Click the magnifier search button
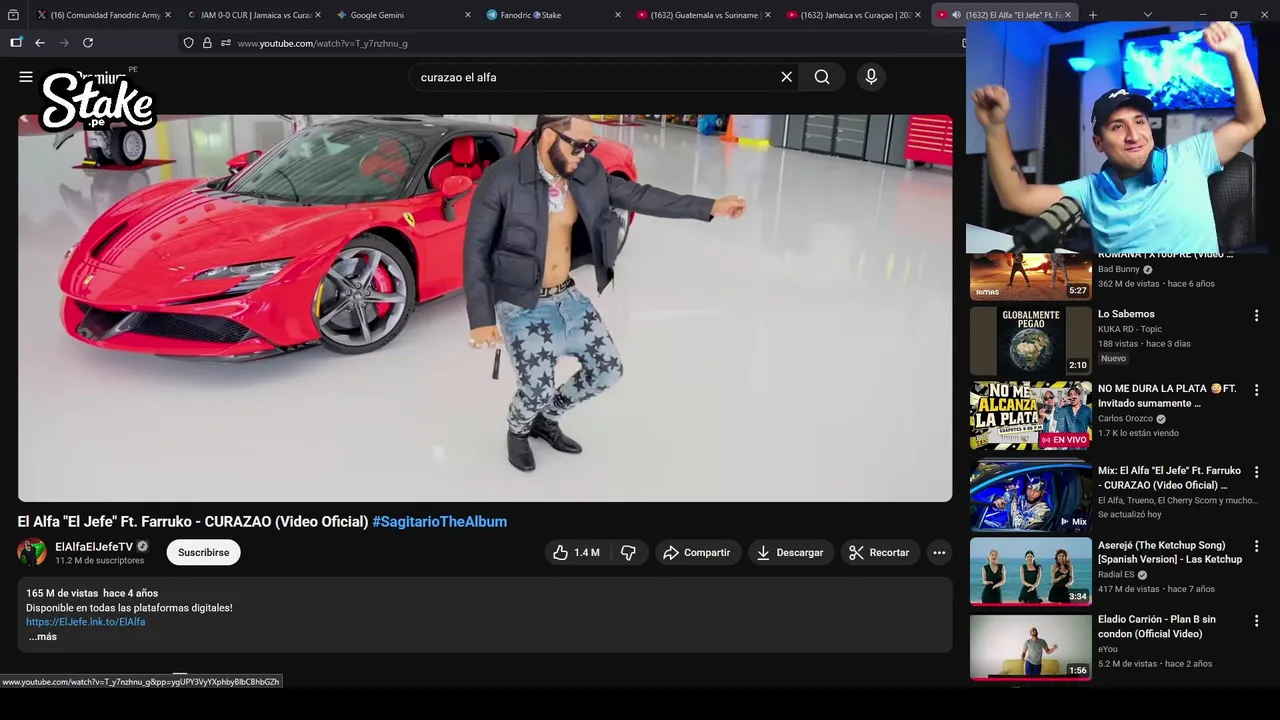This screenshot has height=720, width=1280. point(822,77)
